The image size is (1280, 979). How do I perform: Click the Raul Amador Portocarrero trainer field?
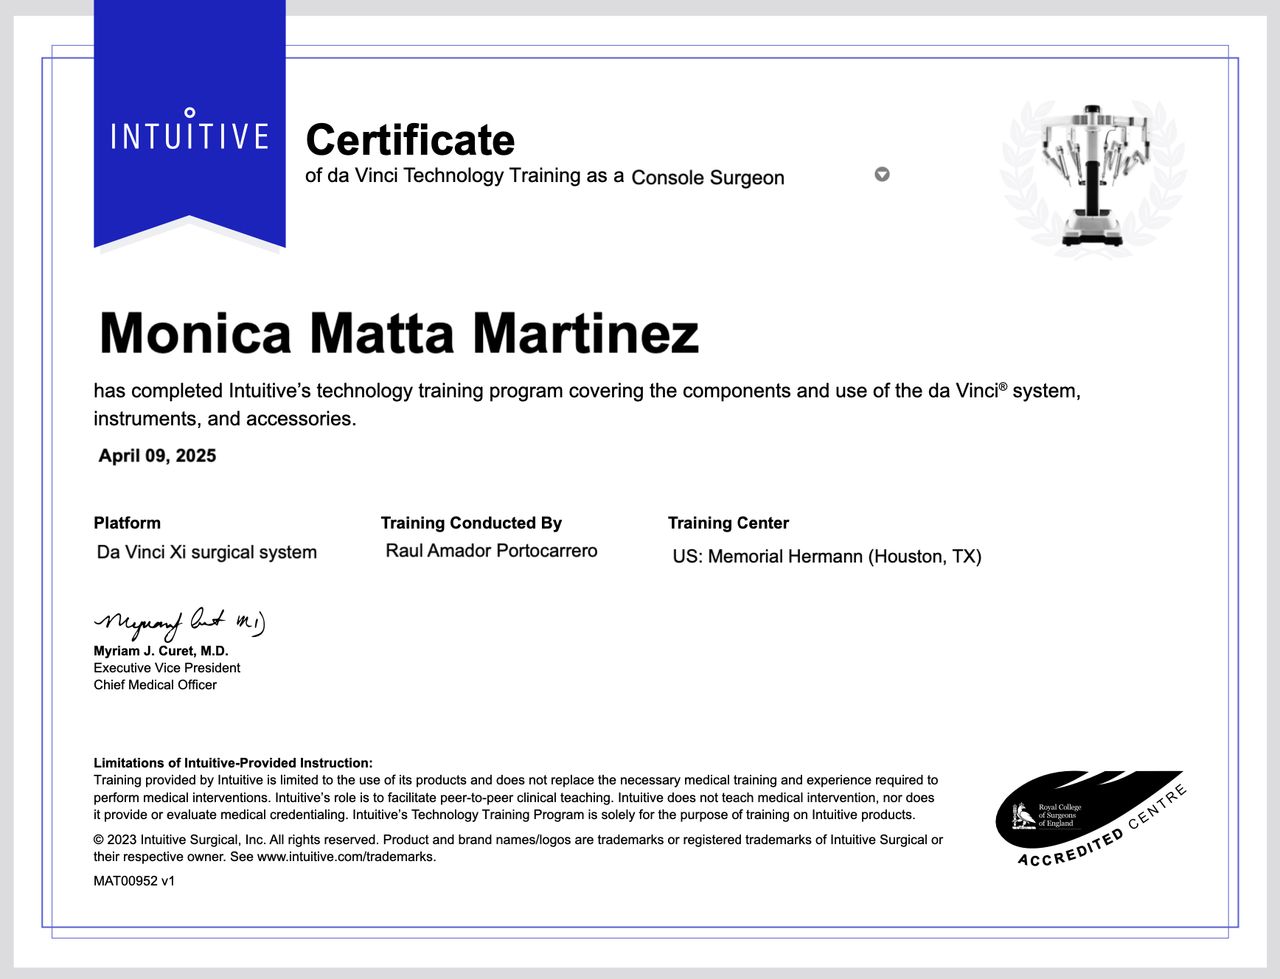coord(491,551)
